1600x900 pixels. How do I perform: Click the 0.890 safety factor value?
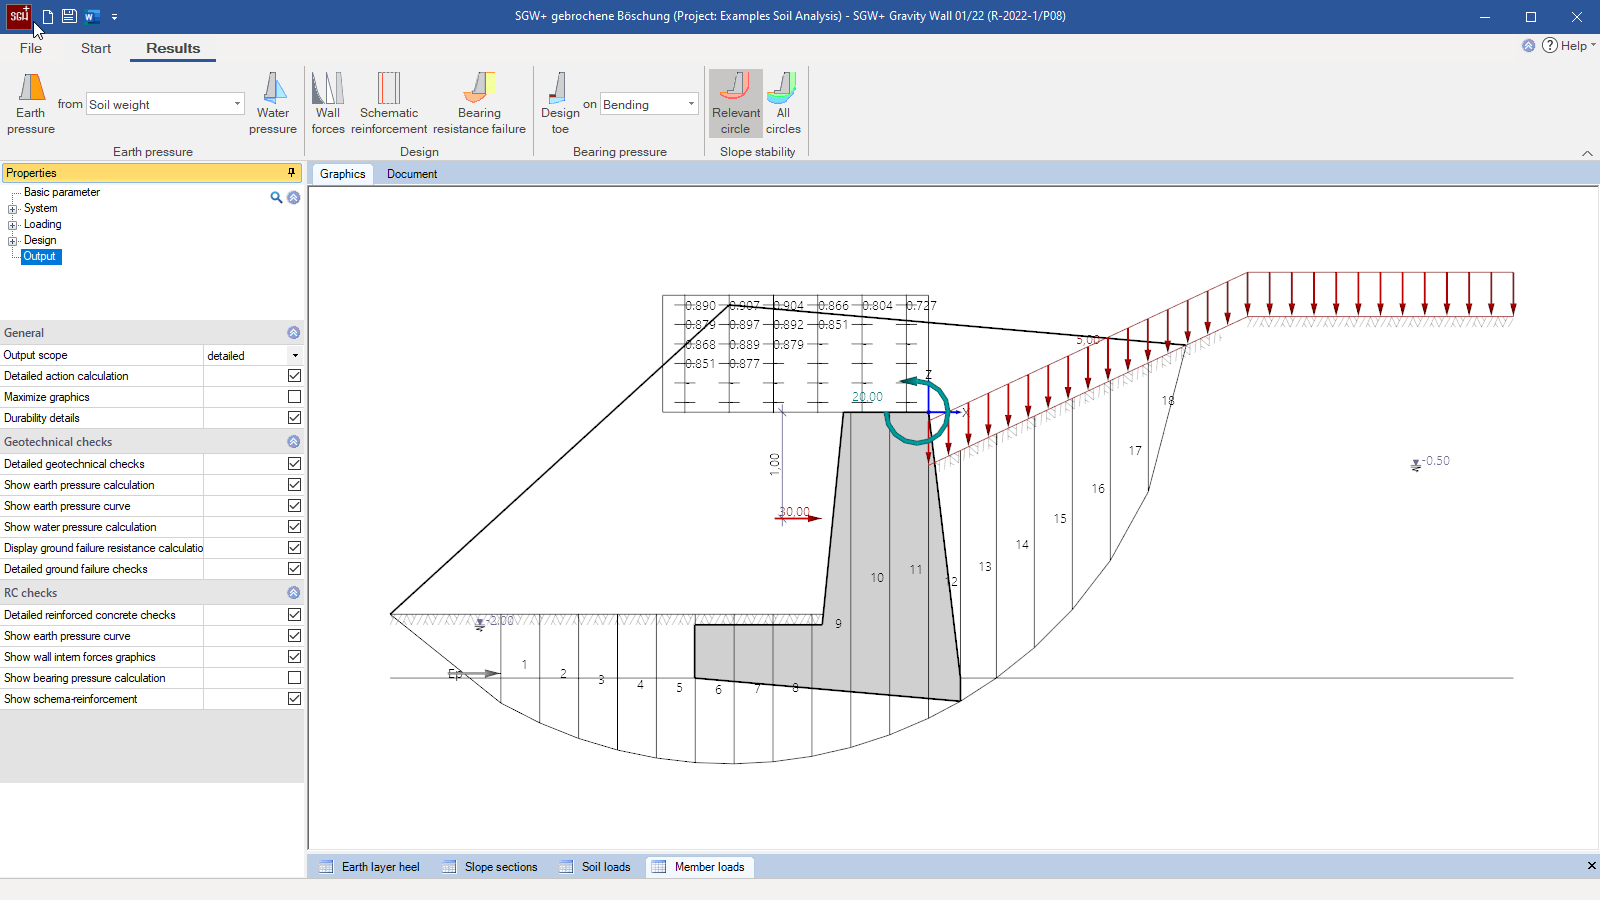pos(700,306)
